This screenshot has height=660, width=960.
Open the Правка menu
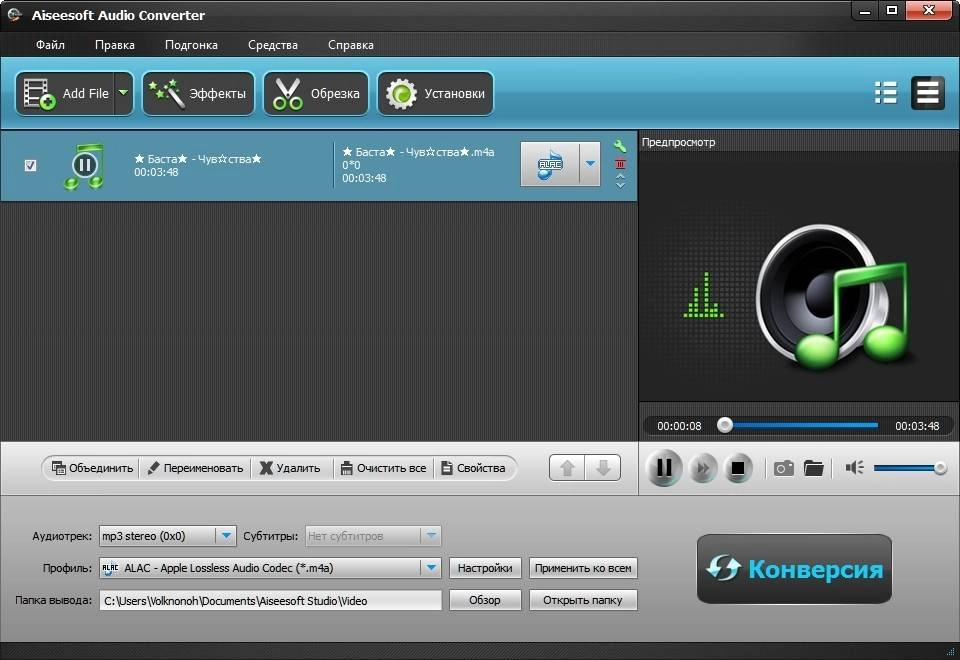coord(114,45)
